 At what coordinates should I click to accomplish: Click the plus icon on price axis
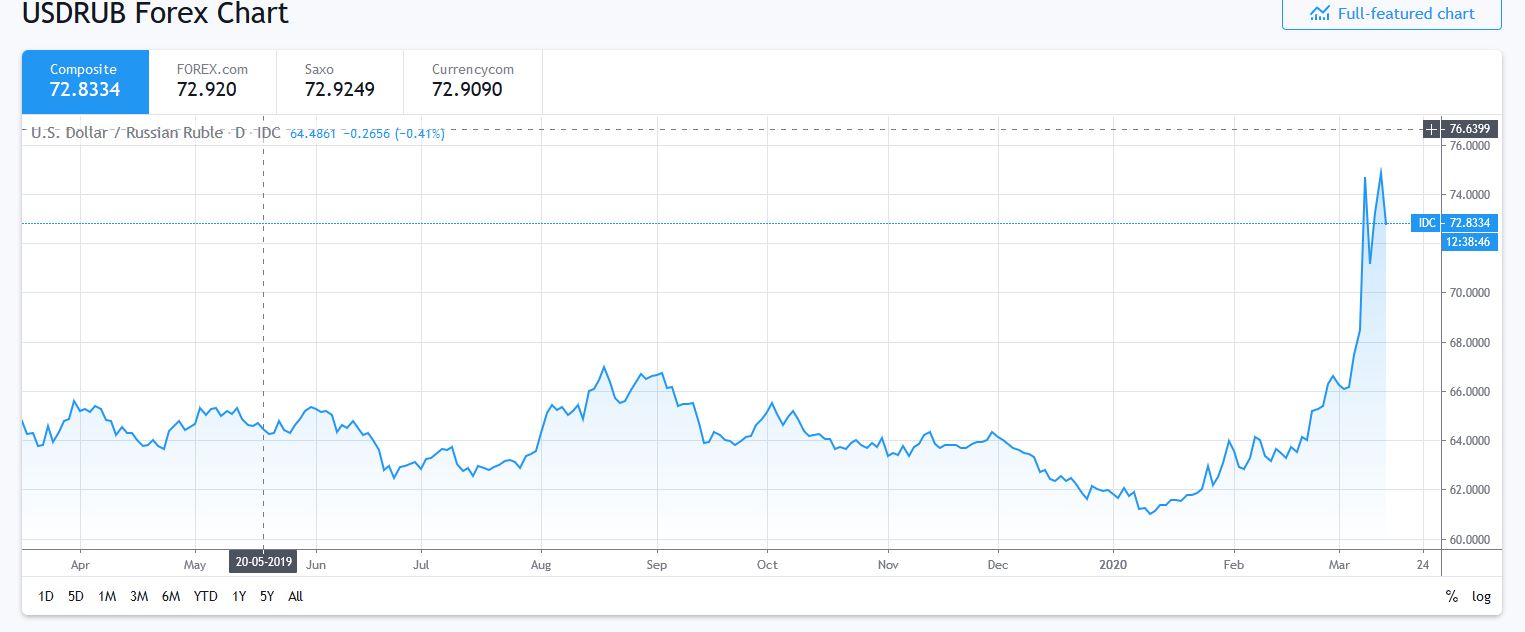click(1432, 129)
